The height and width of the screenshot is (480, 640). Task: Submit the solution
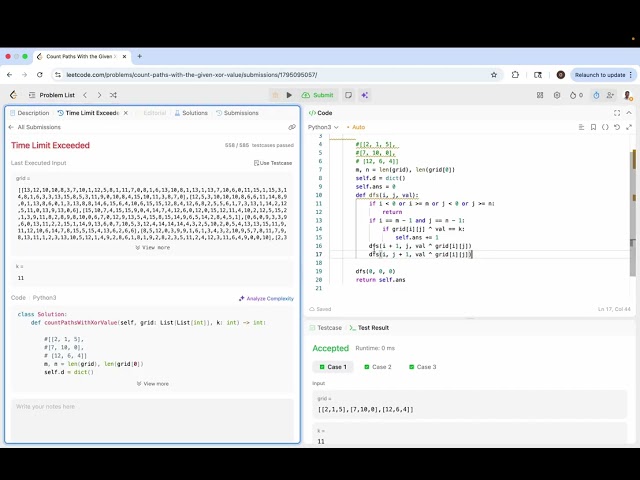318,95
